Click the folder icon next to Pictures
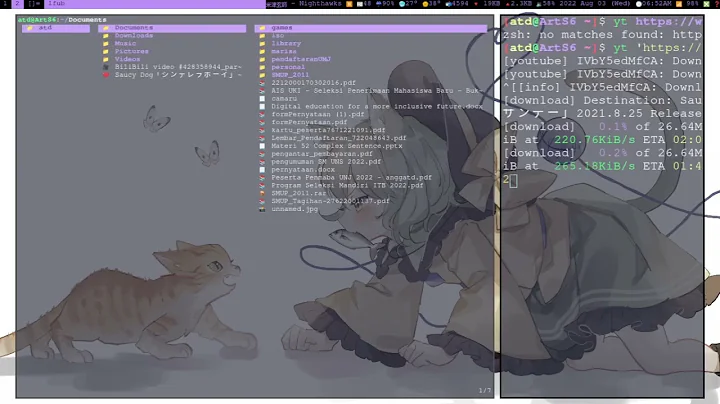Image resolution: width=720 pixels, height=404 pixels. pos(106,51)
